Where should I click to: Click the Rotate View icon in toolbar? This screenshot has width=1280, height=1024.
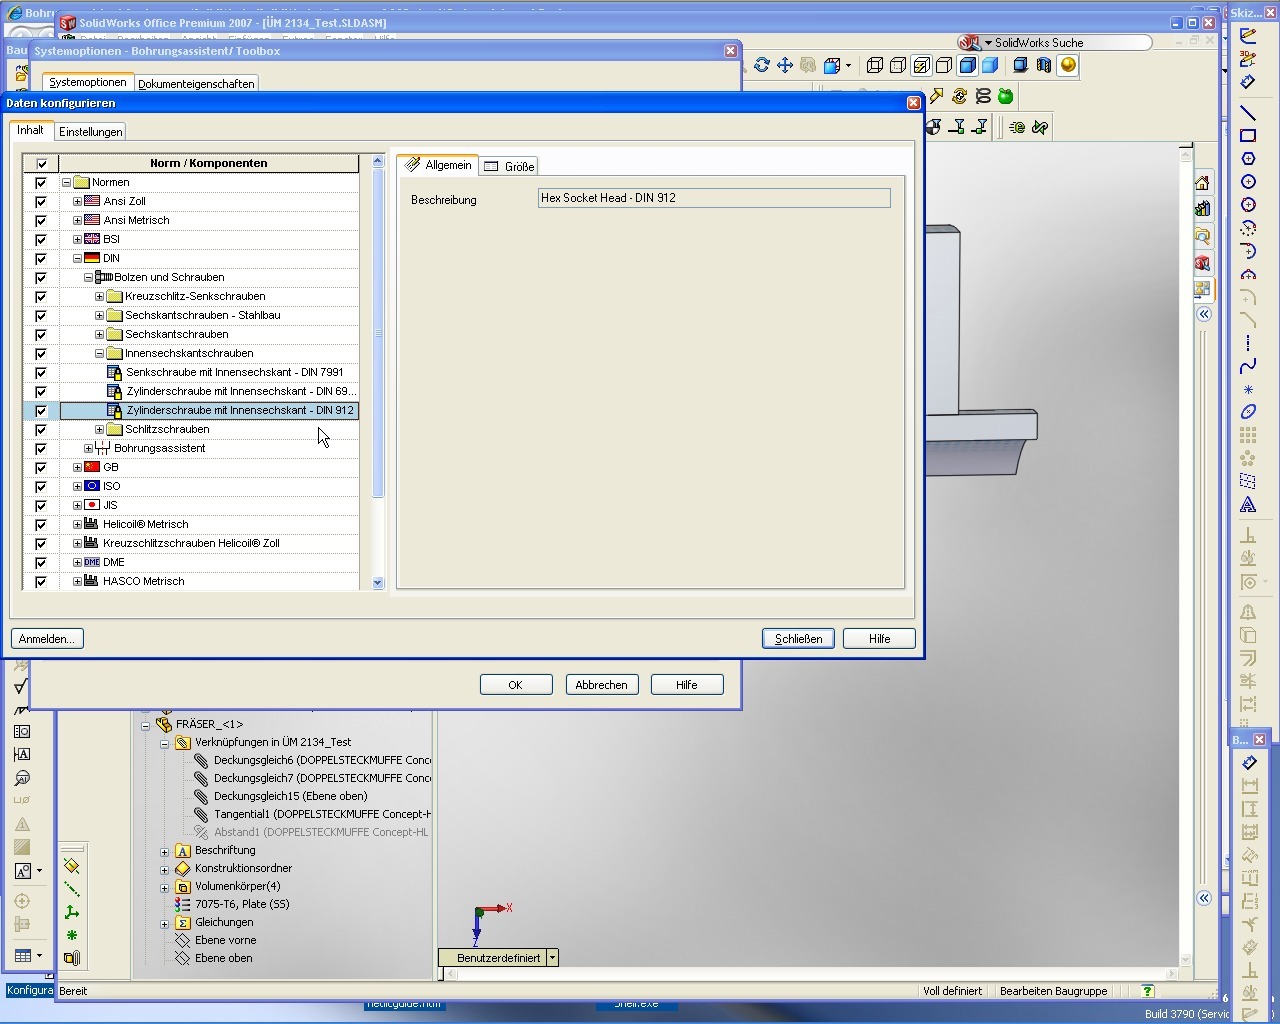click(762, 65)
